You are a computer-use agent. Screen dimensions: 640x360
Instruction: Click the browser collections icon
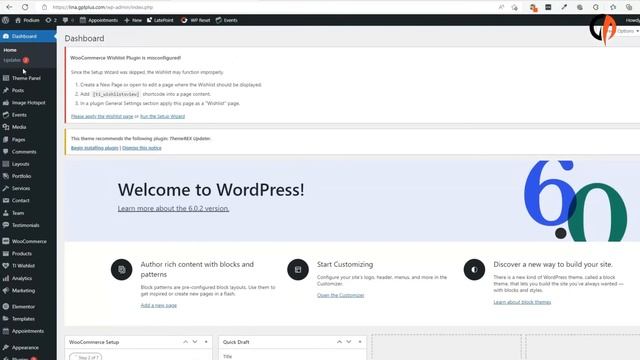pos(629,7)
